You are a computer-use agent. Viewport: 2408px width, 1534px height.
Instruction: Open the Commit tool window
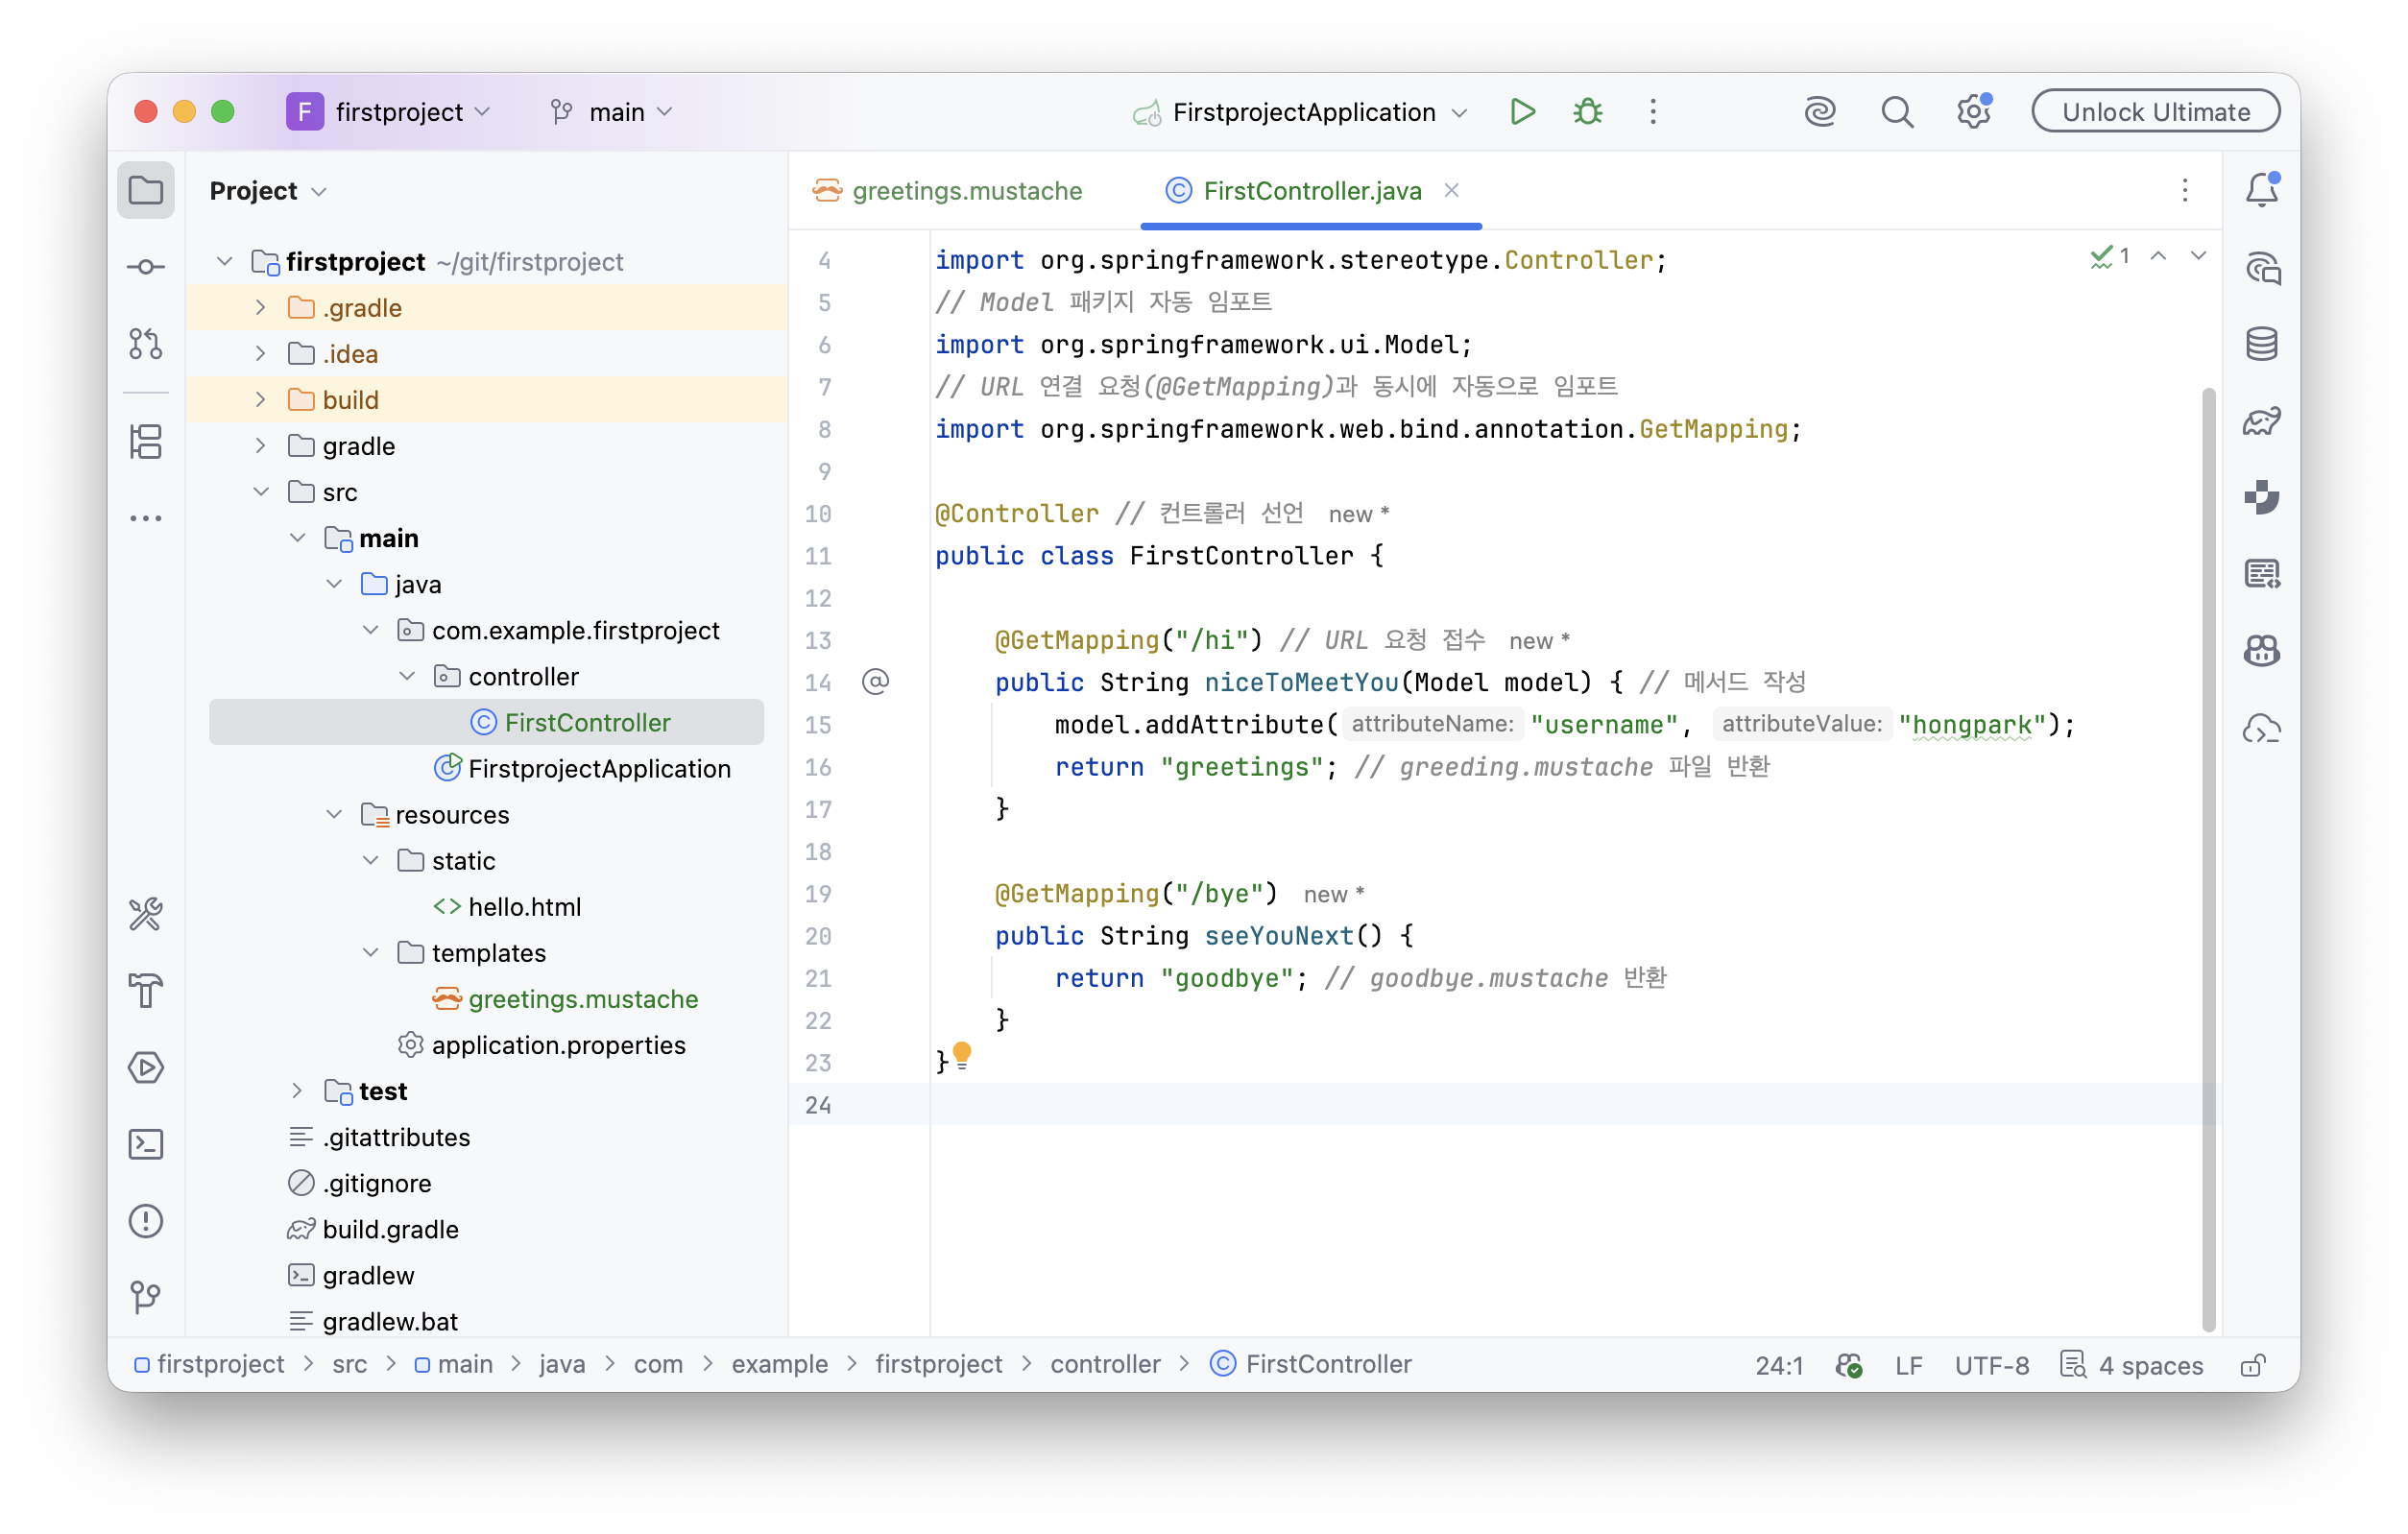click(x=146, y=267)
